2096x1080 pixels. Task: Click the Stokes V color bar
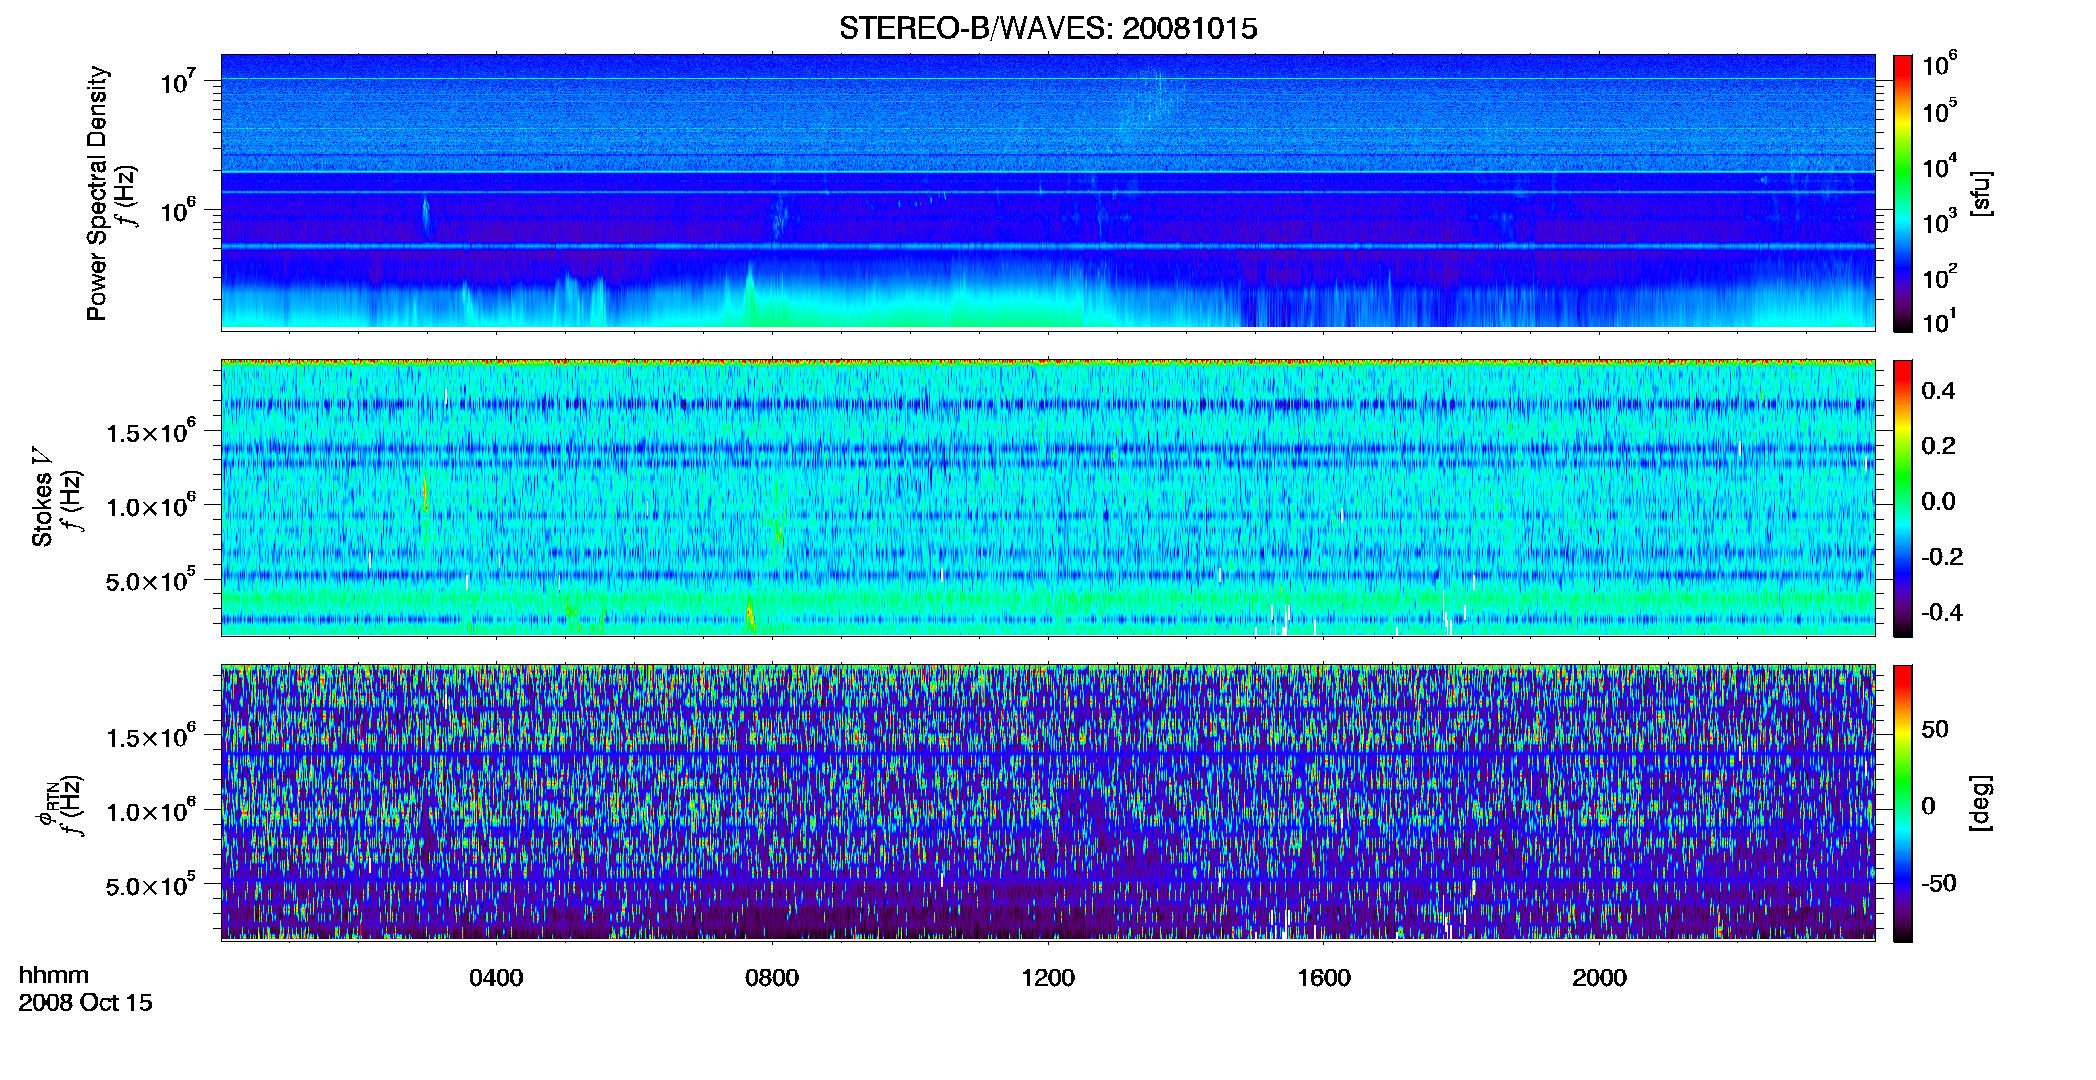point(1903,497)
